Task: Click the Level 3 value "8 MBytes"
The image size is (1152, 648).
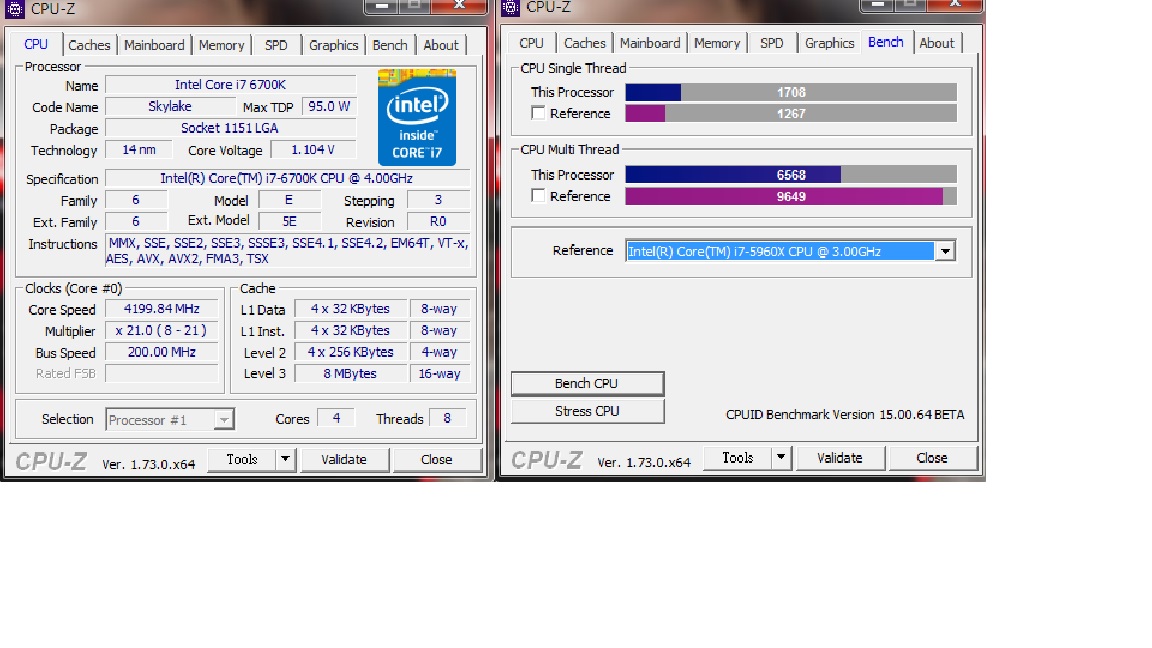Action: tap(350, 373)
